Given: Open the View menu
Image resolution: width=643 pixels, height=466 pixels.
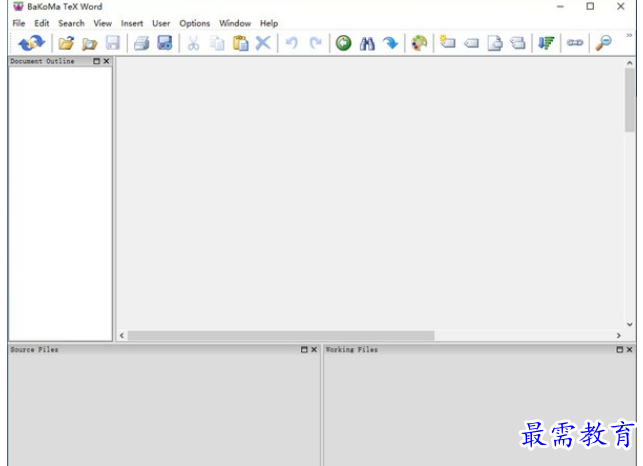Looking at the screenshot, I should [x=103, y=23].
